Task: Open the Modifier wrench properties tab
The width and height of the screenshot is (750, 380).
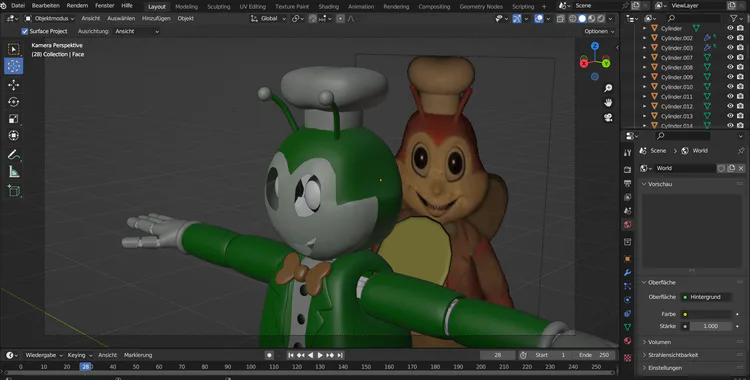Action: pos(628,273)
